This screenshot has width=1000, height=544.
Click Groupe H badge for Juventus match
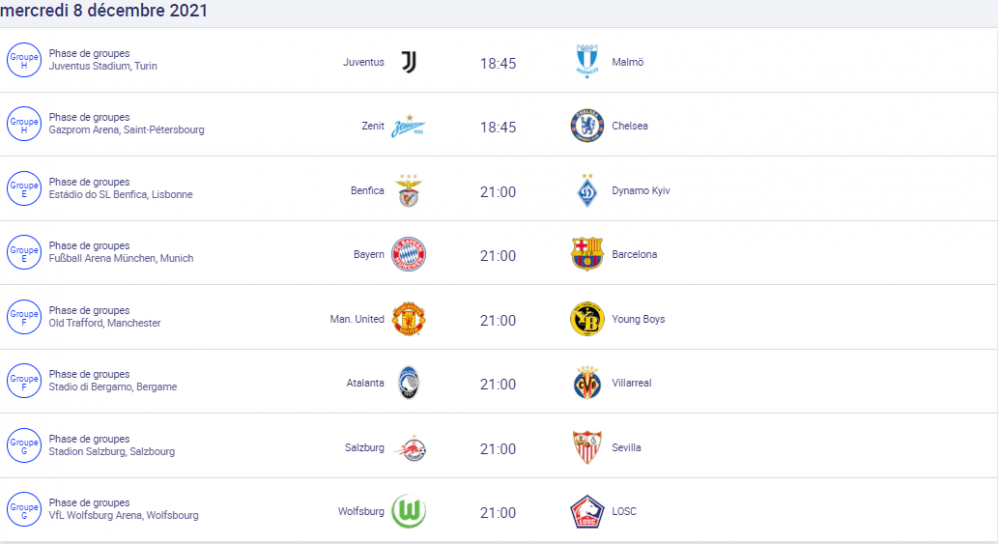(24, 60)
